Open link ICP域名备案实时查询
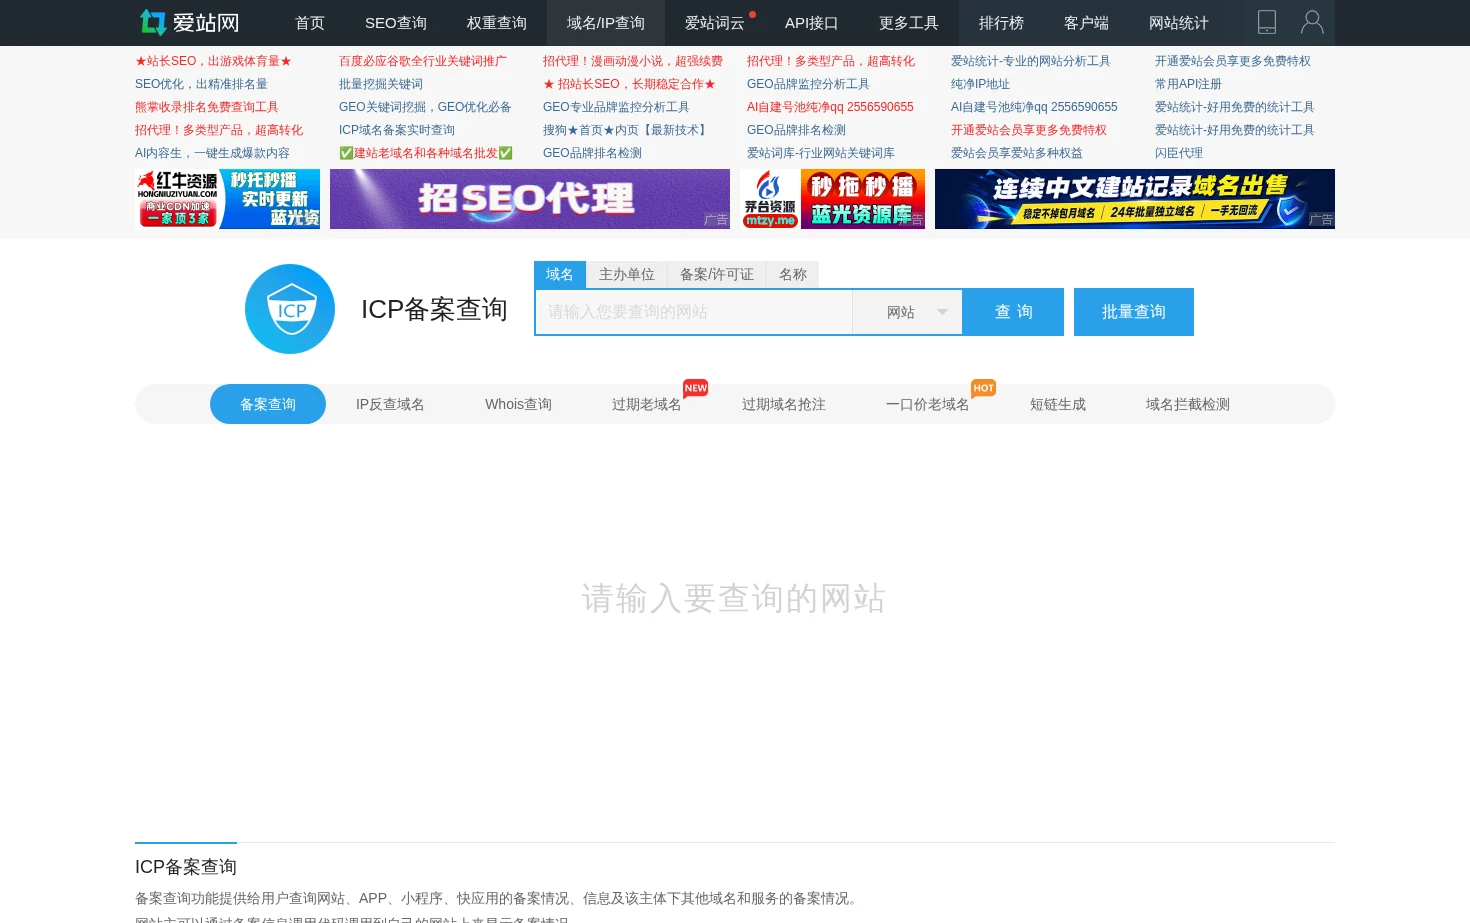Screen dimensions: 1470x923 (x=397, y=130)
